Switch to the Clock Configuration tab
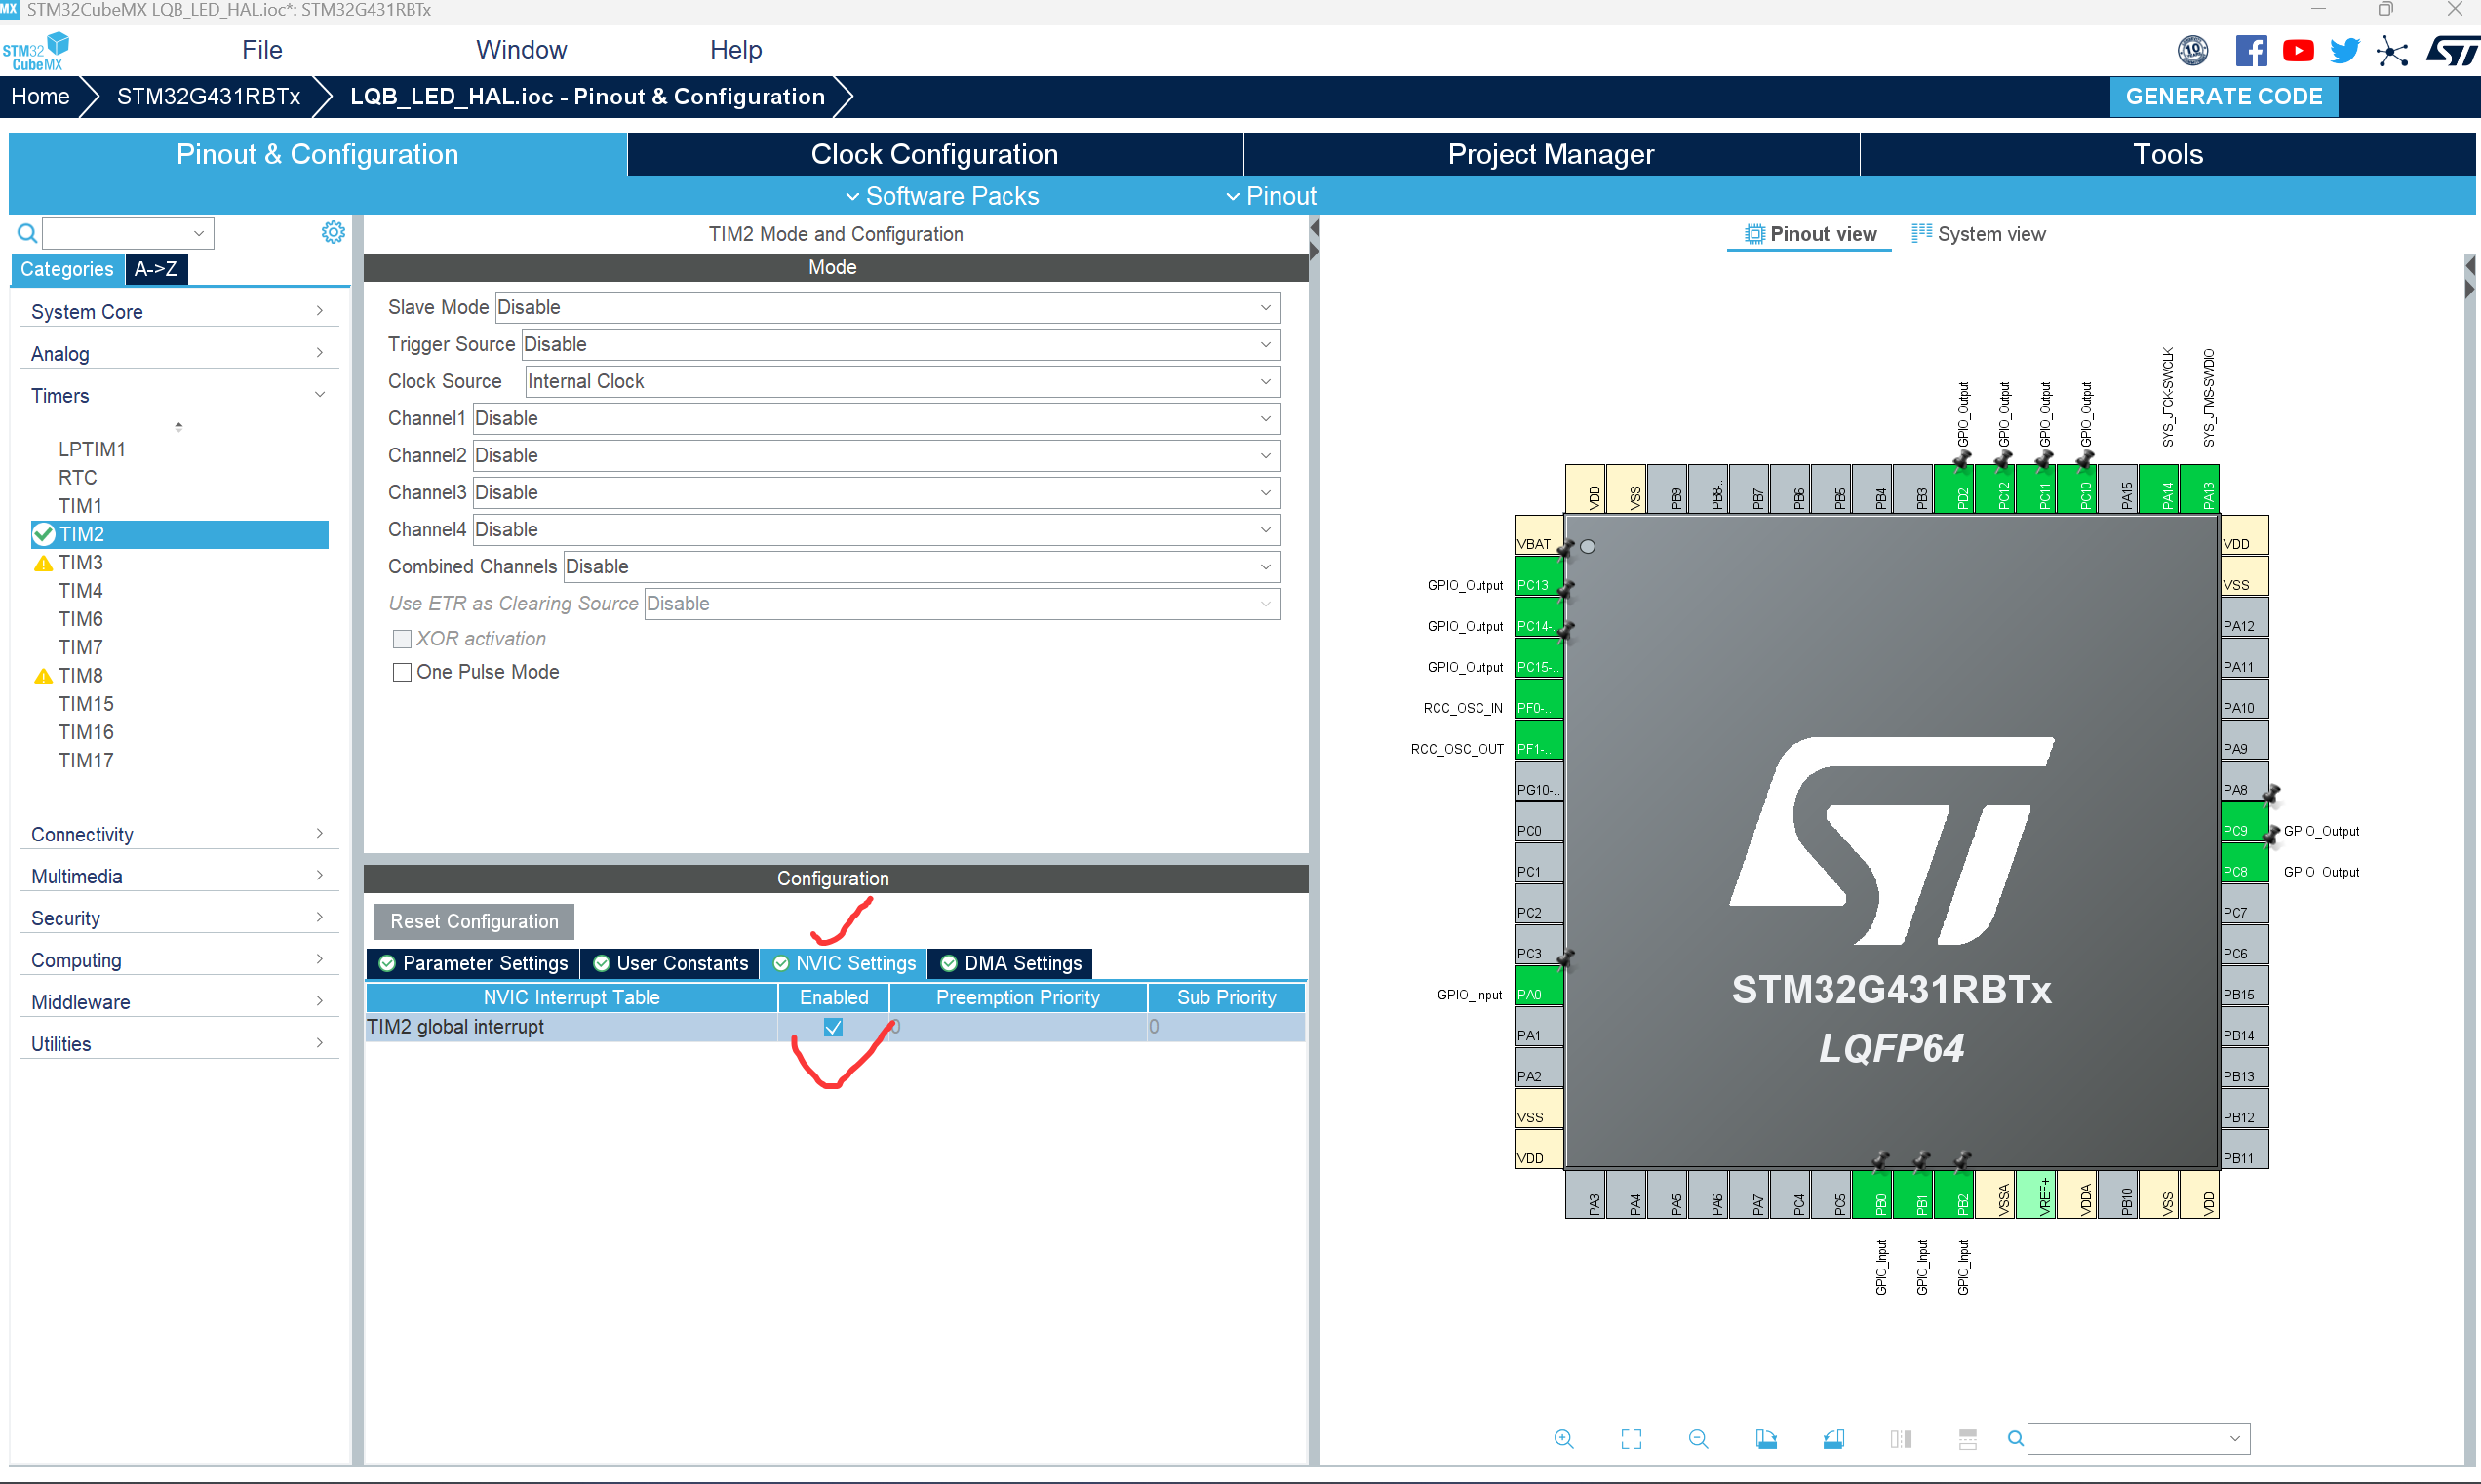The height and width of the screenshot is (1484, 2481). tap(933, 154)
